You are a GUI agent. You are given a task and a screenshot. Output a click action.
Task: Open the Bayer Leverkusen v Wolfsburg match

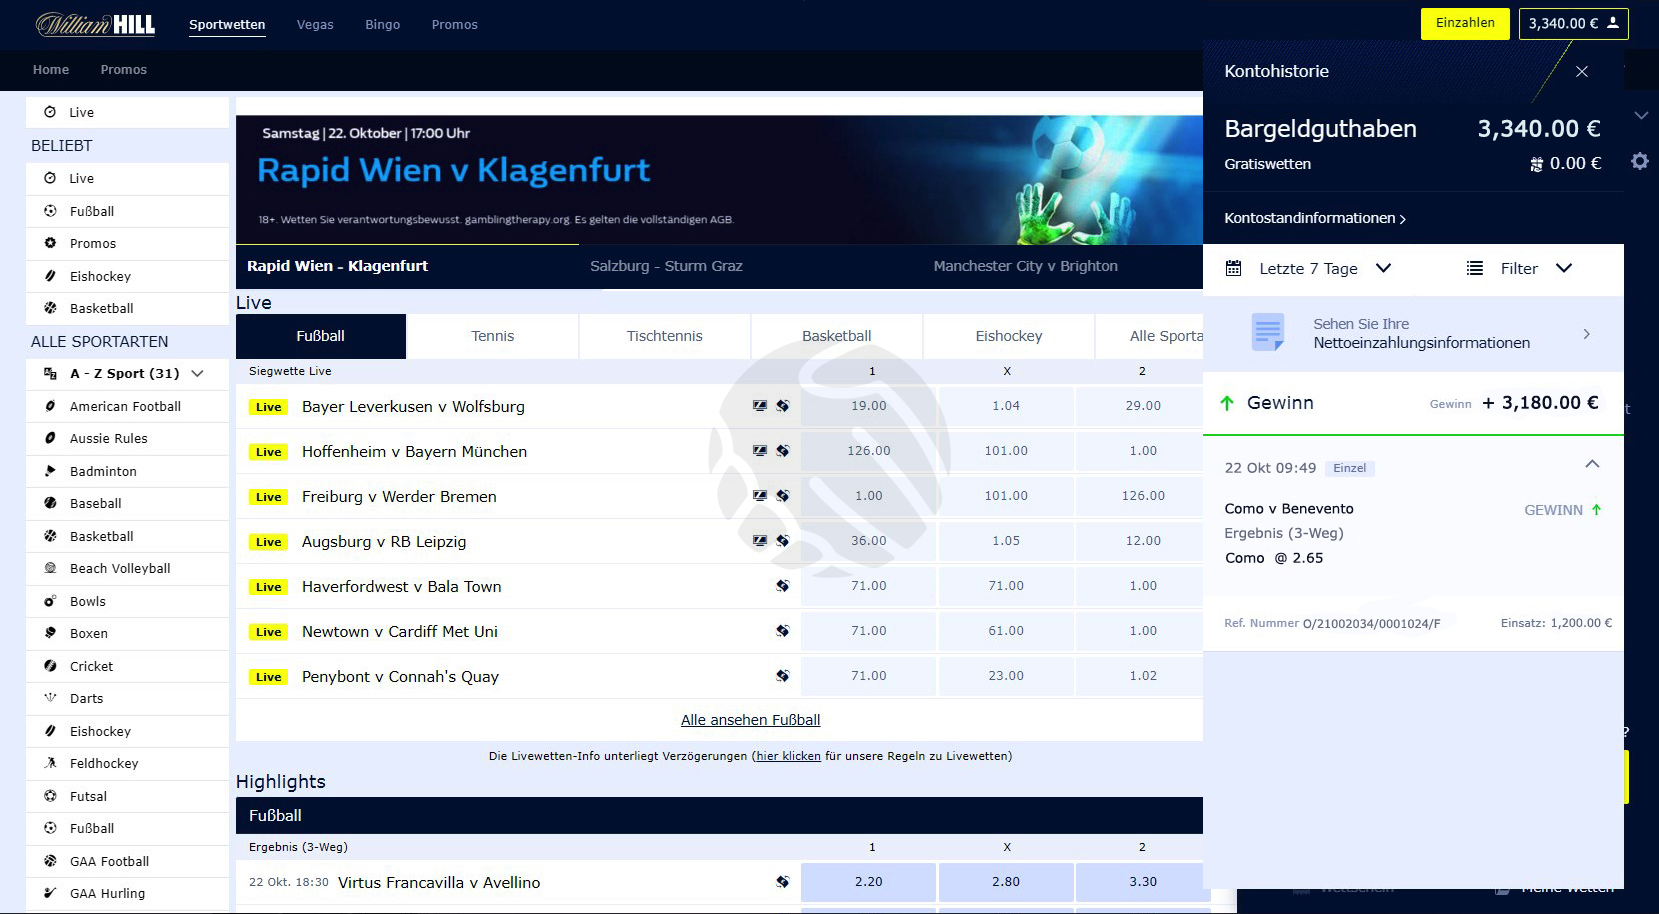click(413, 406)
